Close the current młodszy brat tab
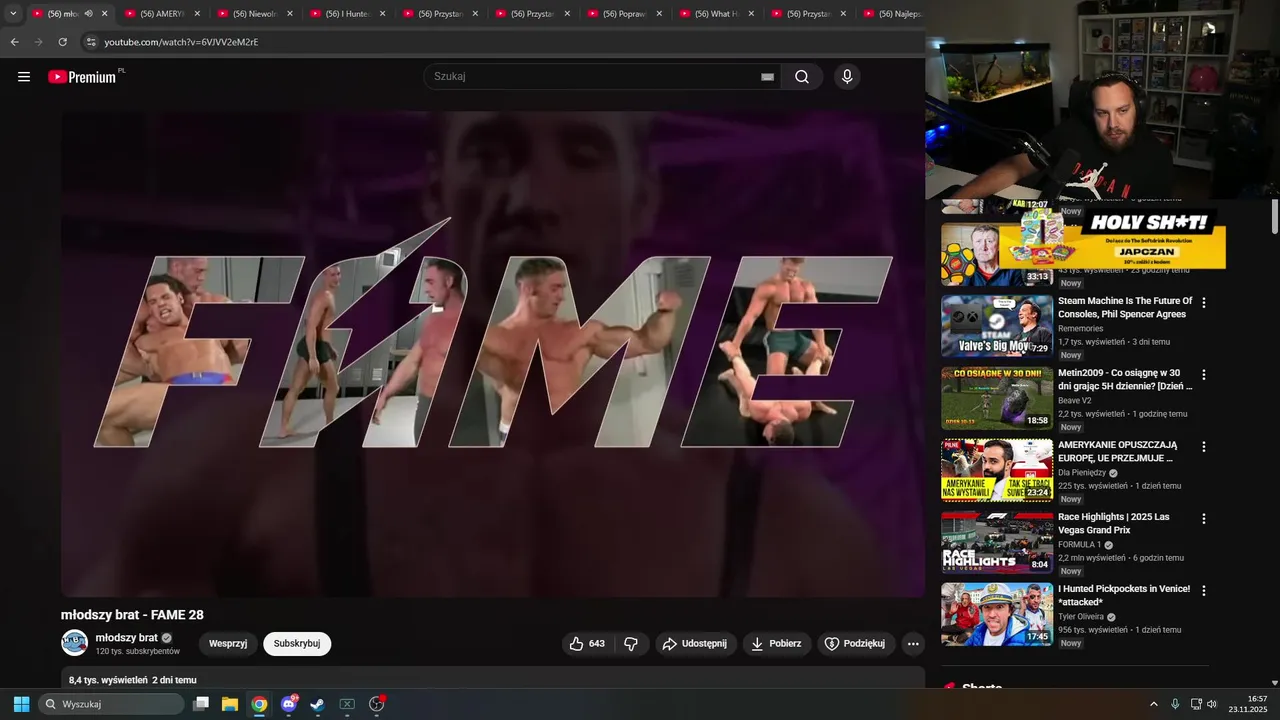 (105, 14)
